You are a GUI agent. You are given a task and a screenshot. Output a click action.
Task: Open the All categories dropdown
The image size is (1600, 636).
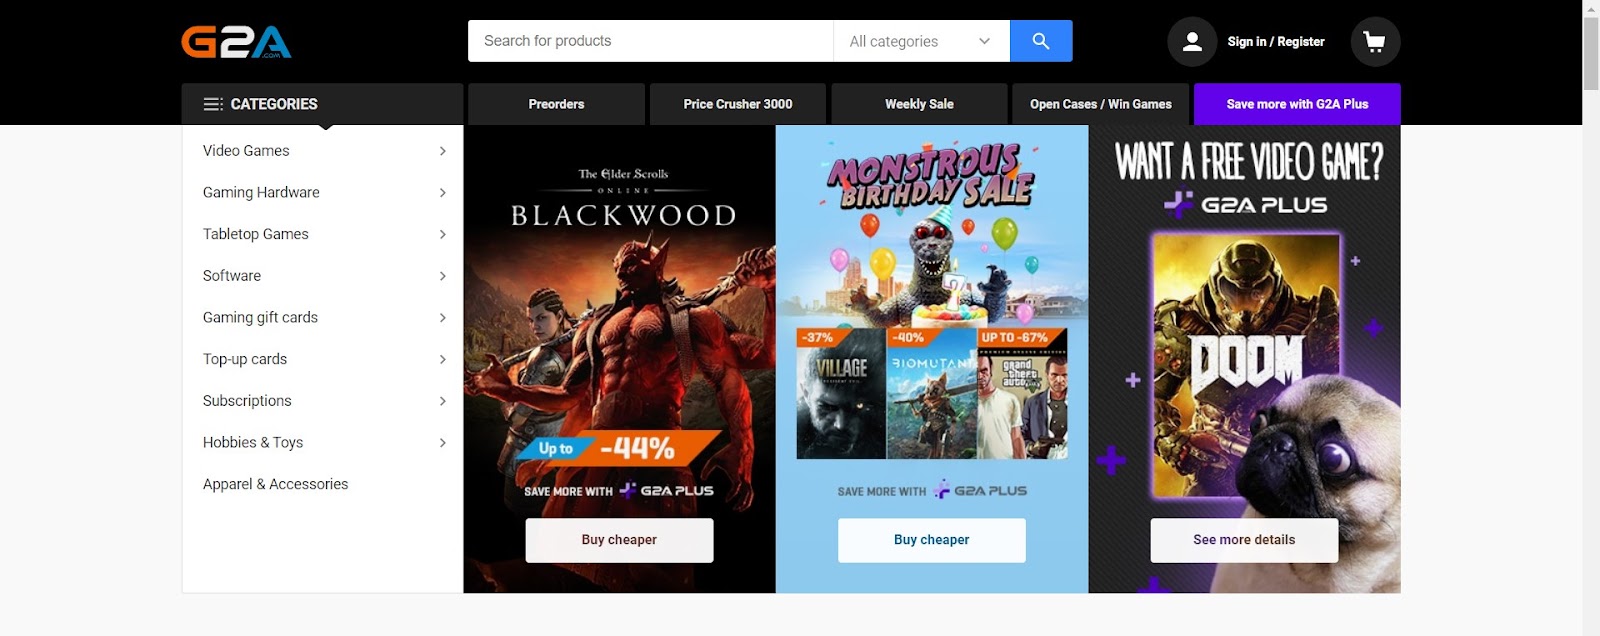pos(921,41)
